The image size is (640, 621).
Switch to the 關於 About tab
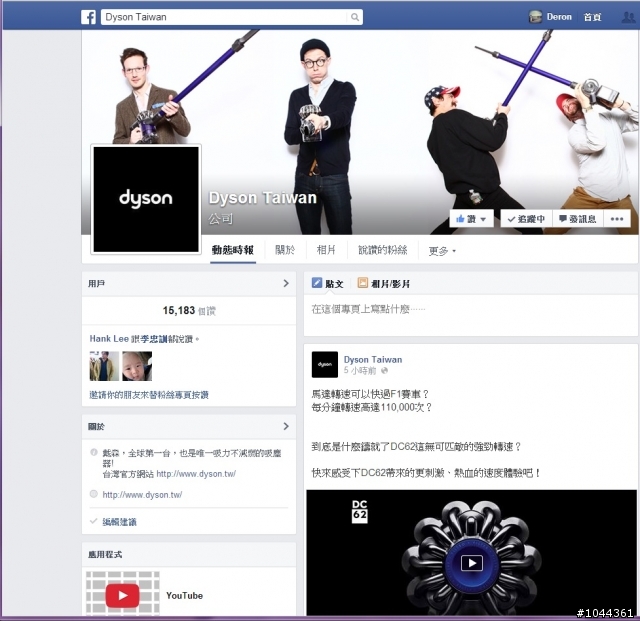(285, 250)
